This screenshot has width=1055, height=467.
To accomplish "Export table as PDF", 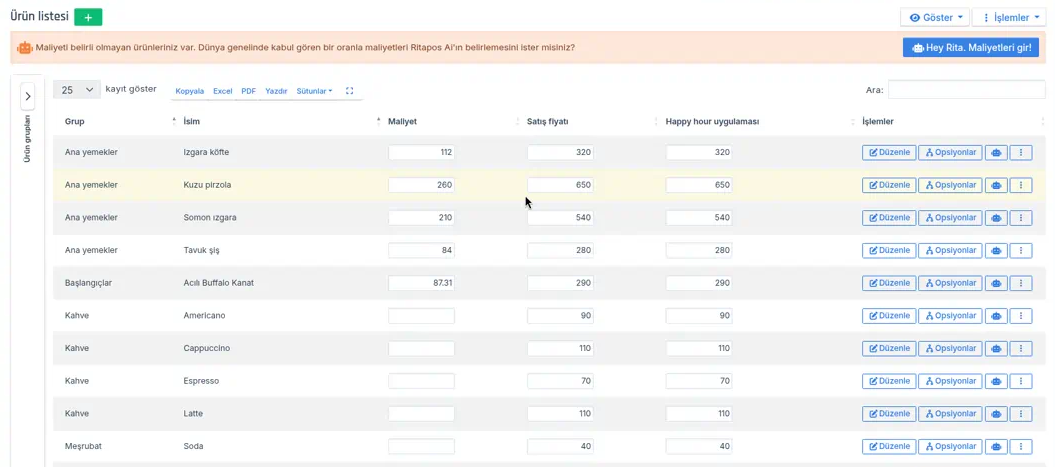I will 249,91.
